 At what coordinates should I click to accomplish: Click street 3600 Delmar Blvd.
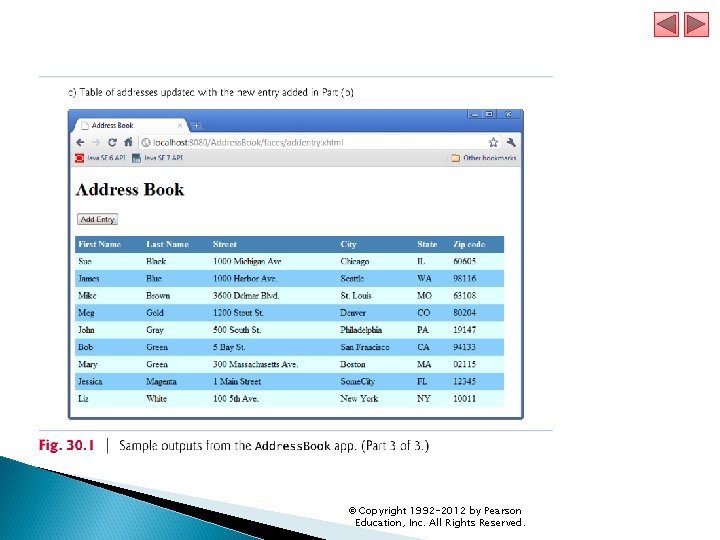click(246, 296)
